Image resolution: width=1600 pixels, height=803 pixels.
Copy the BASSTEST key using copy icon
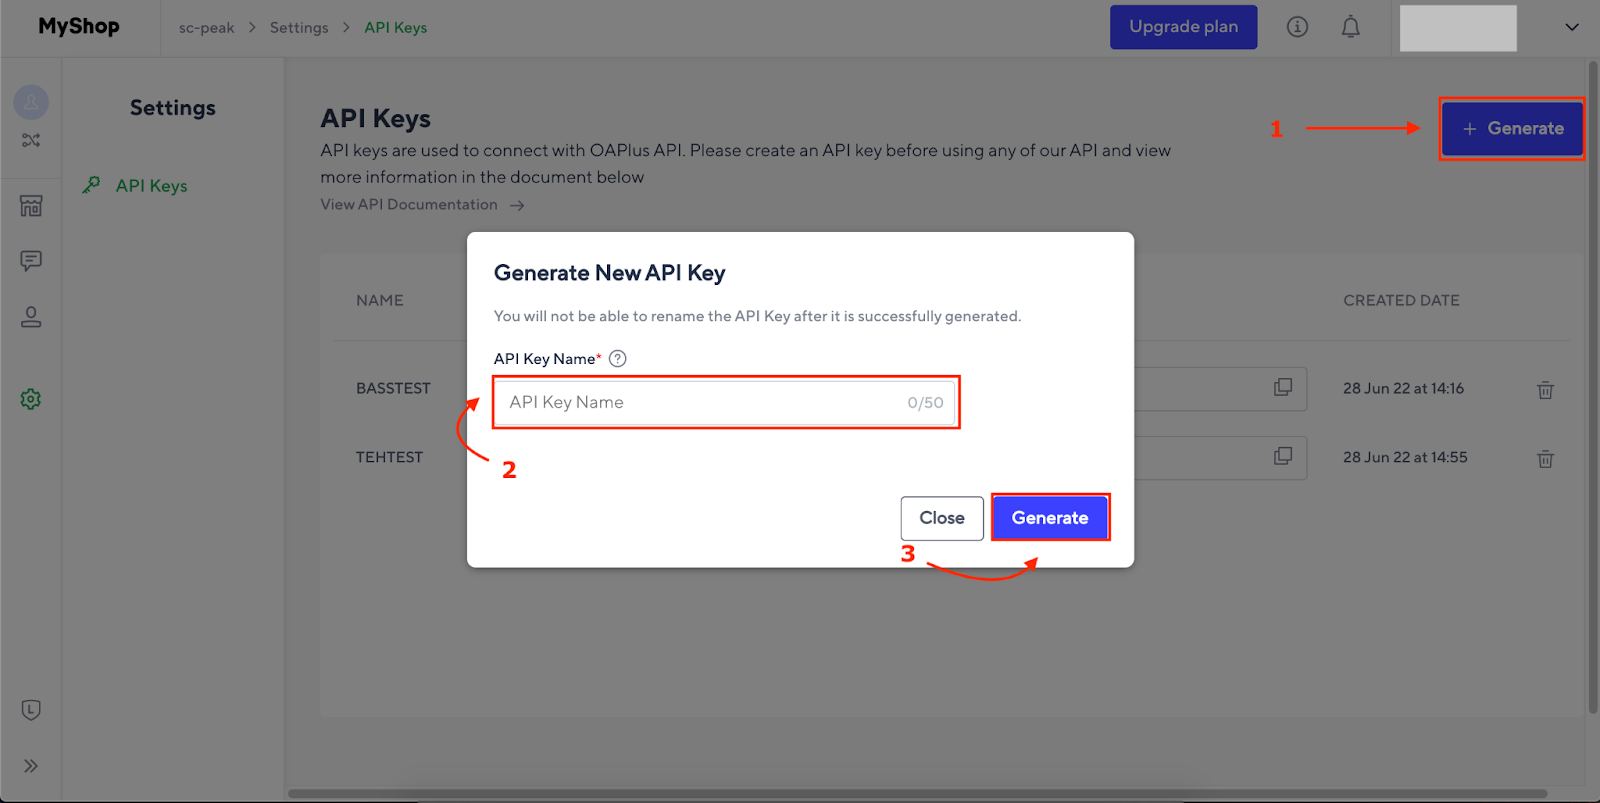coord(1281,388)
